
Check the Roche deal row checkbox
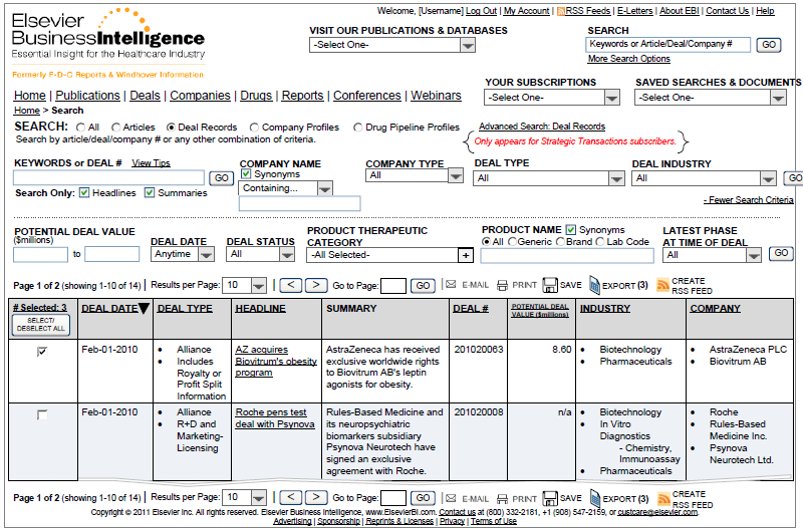click(42, 415)
